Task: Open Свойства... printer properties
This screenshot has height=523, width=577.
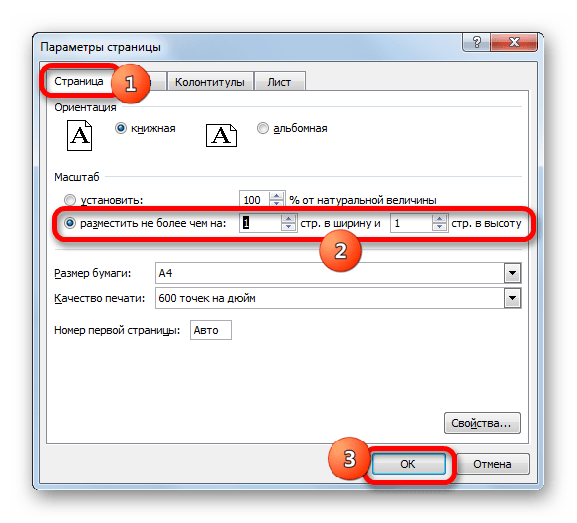Action: pos(482,423)
